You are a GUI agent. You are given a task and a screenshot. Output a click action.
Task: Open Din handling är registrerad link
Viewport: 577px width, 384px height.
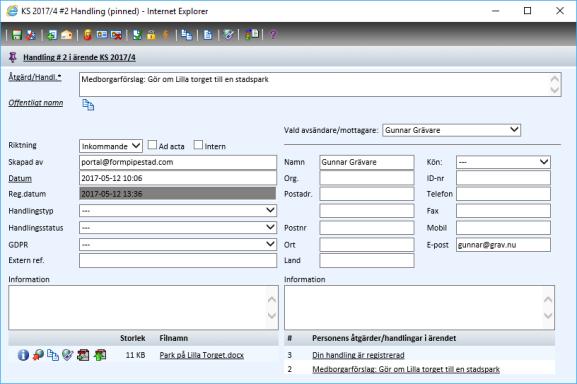[358, 355]
